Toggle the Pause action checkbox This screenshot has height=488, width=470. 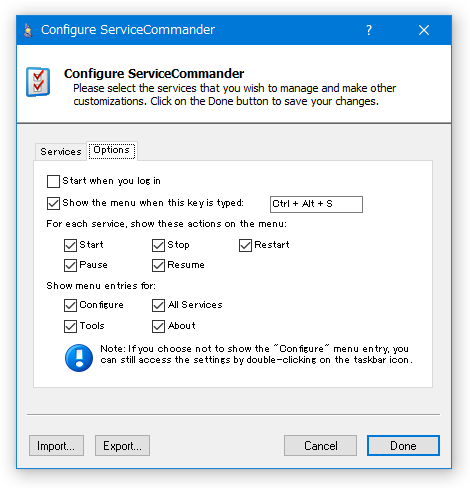(70, 266)
